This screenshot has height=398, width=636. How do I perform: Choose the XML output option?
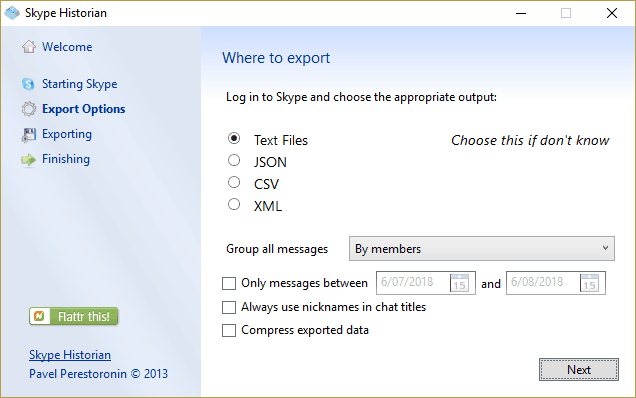point(234,204)
